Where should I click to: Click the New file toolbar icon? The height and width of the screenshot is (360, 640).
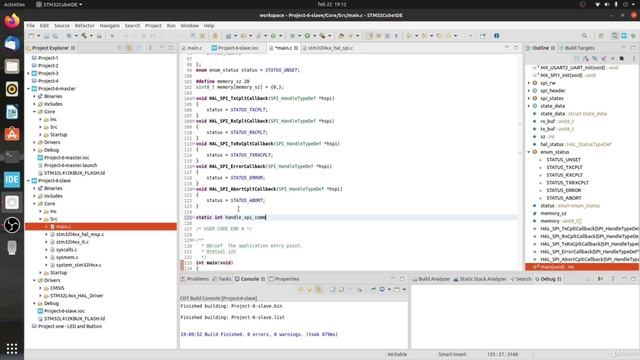pyautogui.click(x=31, y=36)
